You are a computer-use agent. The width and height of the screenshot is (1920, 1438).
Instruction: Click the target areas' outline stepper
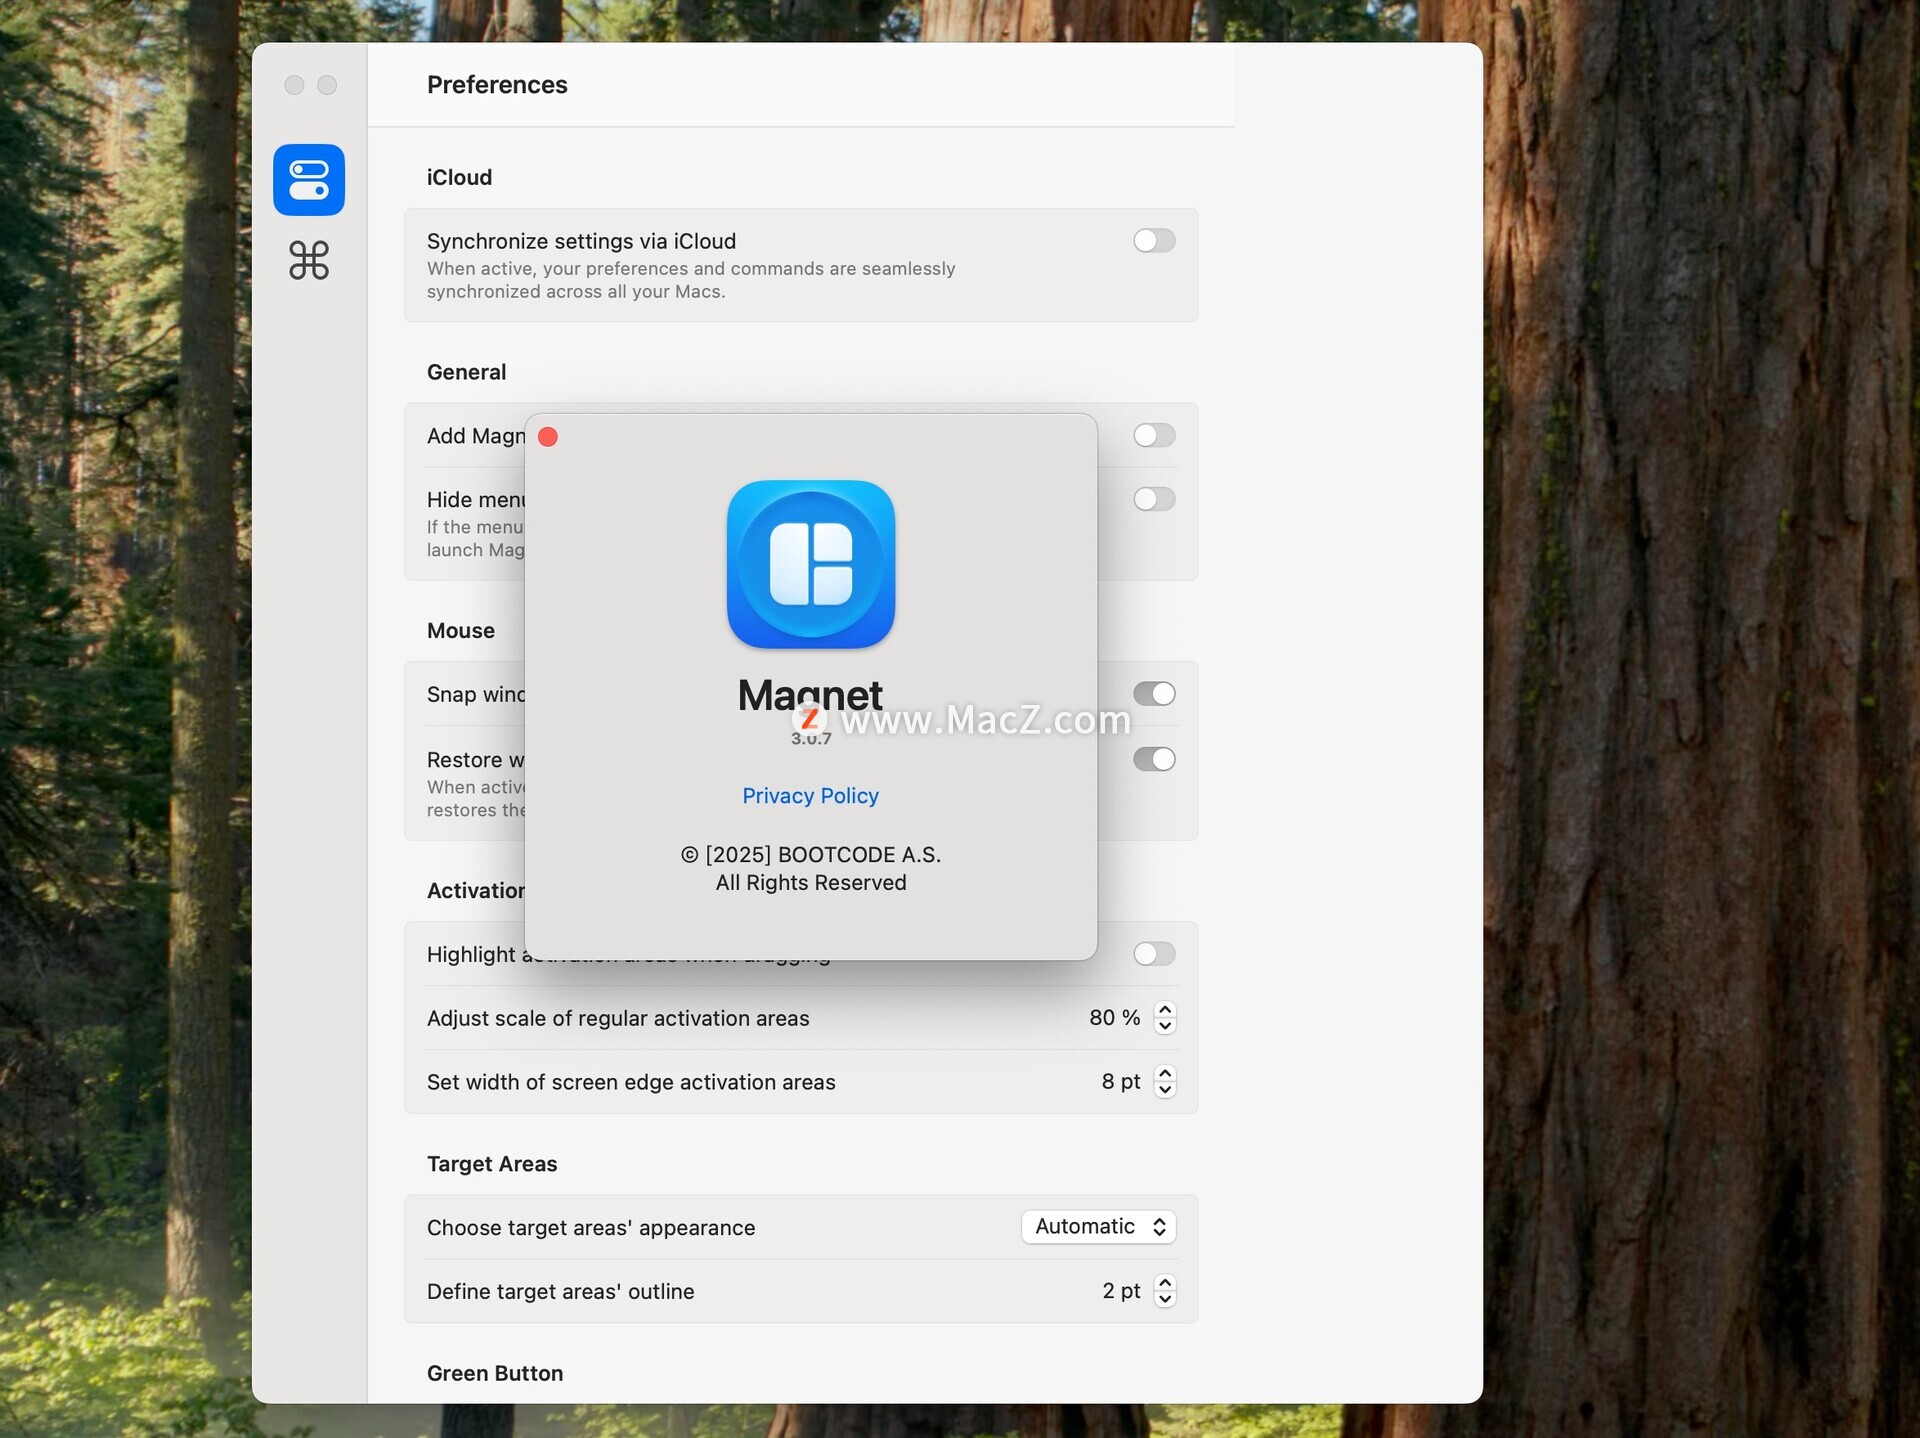point(1165,1291)
